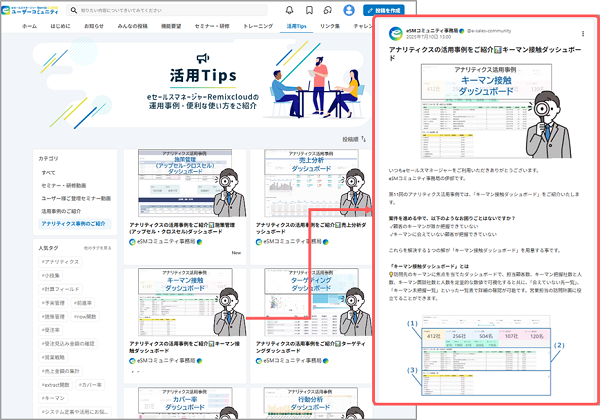Open キーマン接触ダッシュボード header image in post detail

pyautogui.click(x=496, y=111)
